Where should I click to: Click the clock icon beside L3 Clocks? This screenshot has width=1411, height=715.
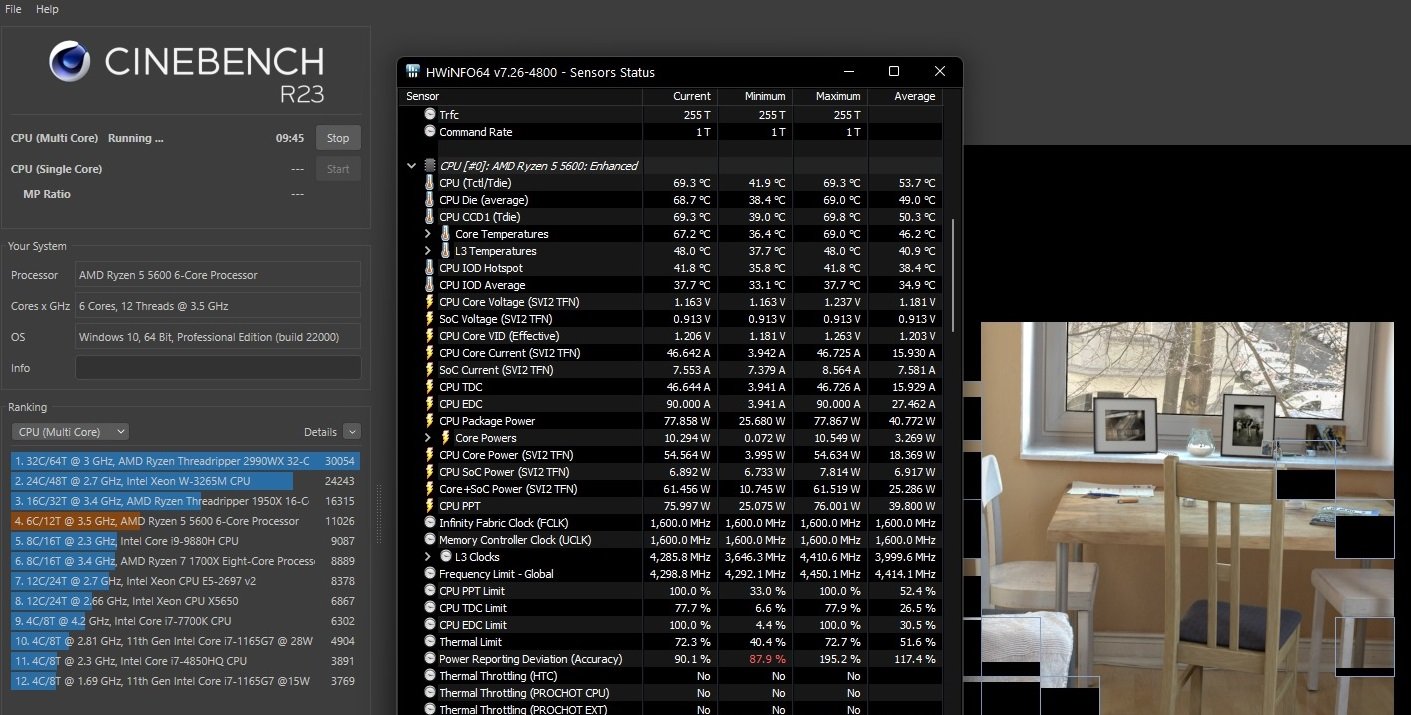coord(446,557)
